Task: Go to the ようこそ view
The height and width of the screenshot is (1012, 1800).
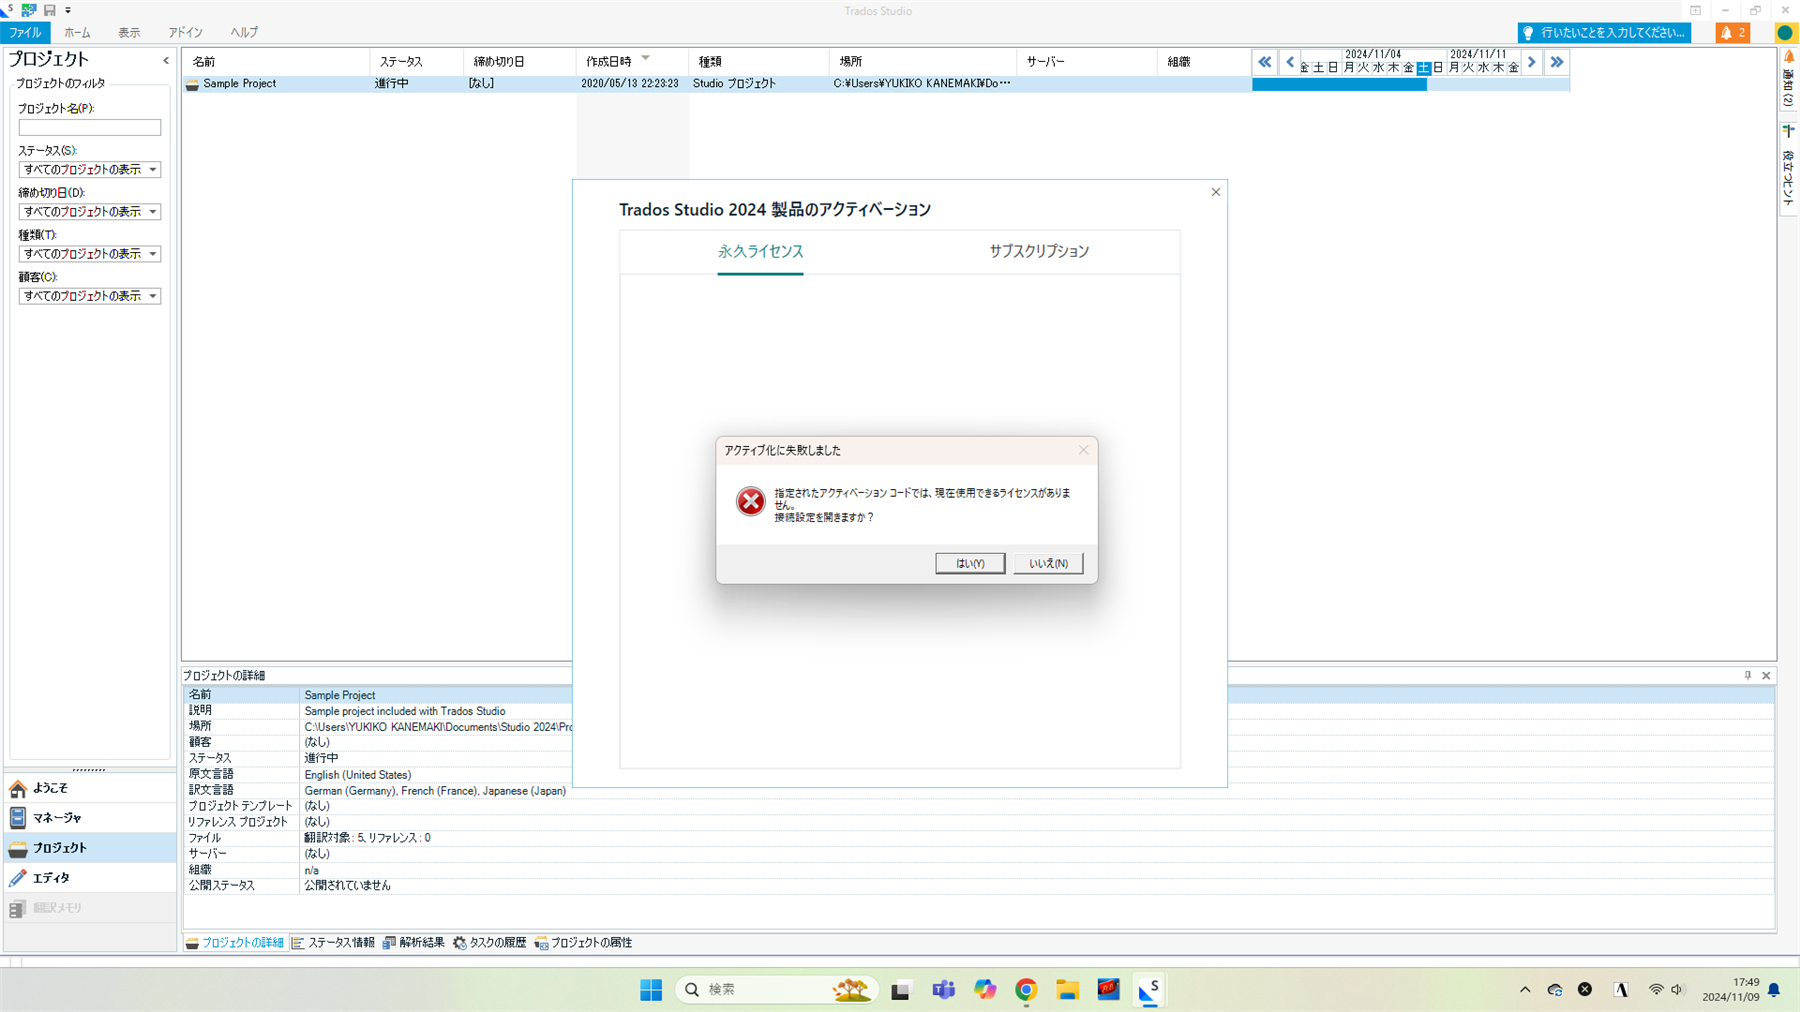Action: [x=90, y=788]
